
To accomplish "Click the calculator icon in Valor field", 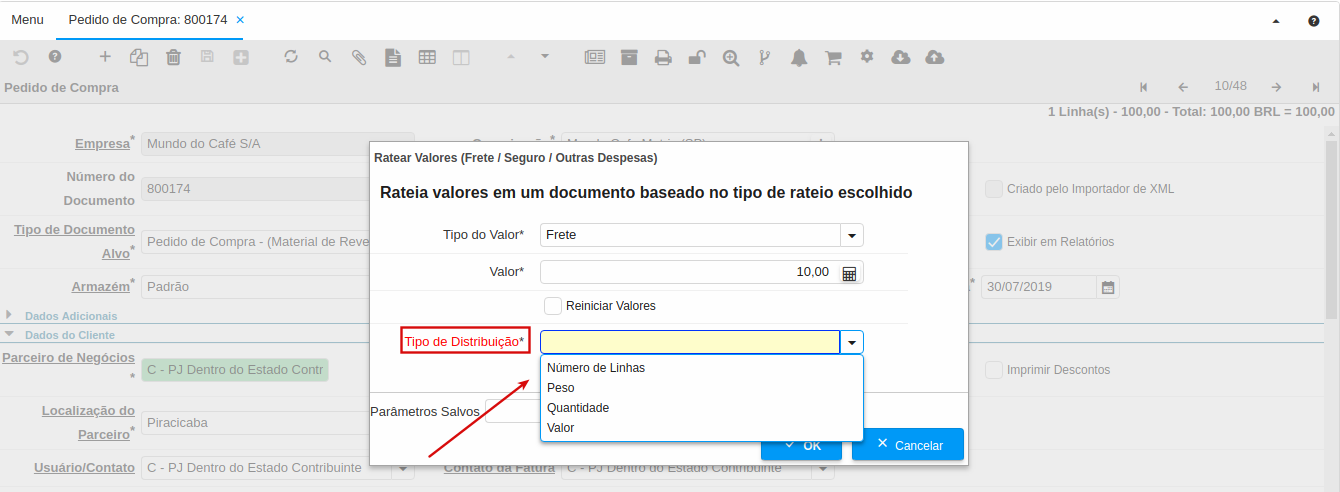I will (849, 273).
